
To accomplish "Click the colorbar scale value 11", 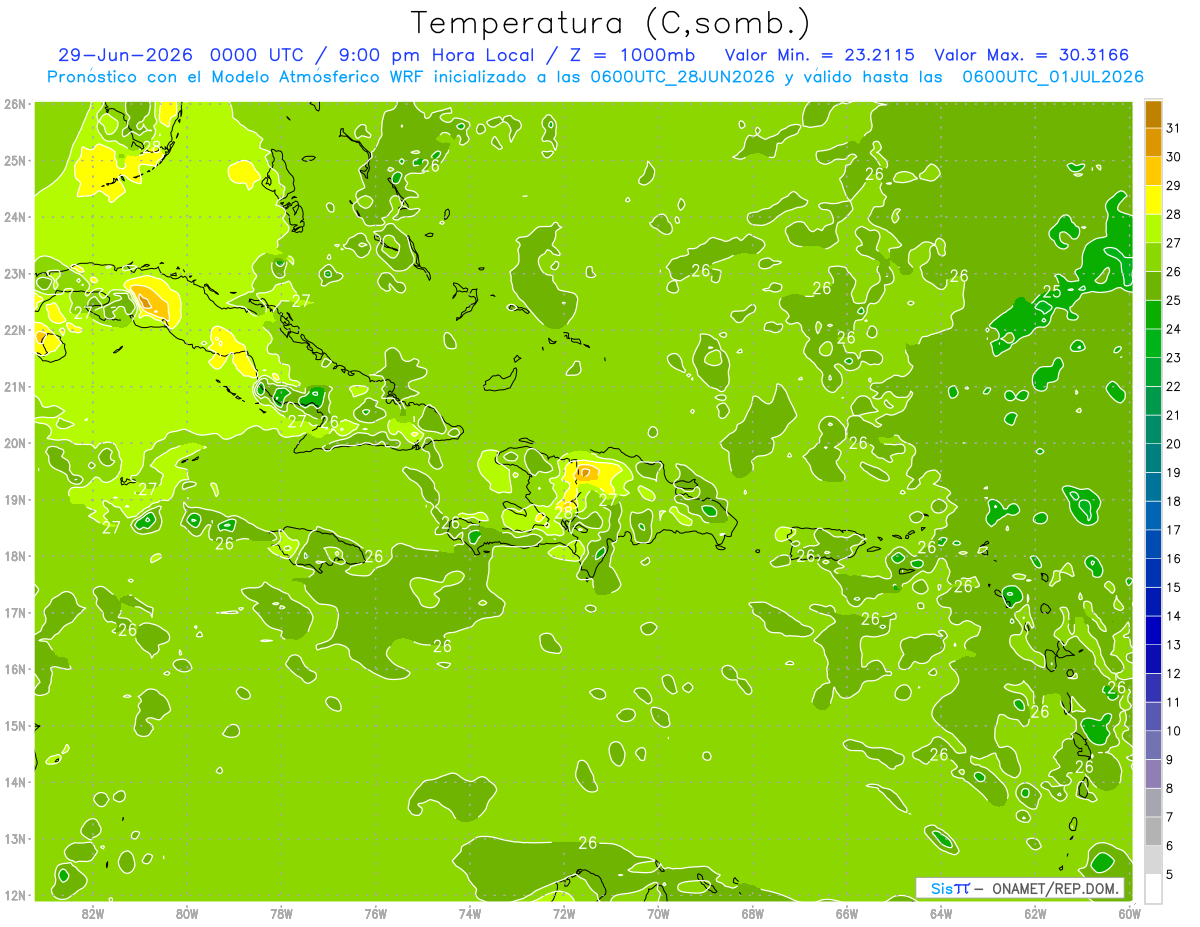I will coord(1174,702).
